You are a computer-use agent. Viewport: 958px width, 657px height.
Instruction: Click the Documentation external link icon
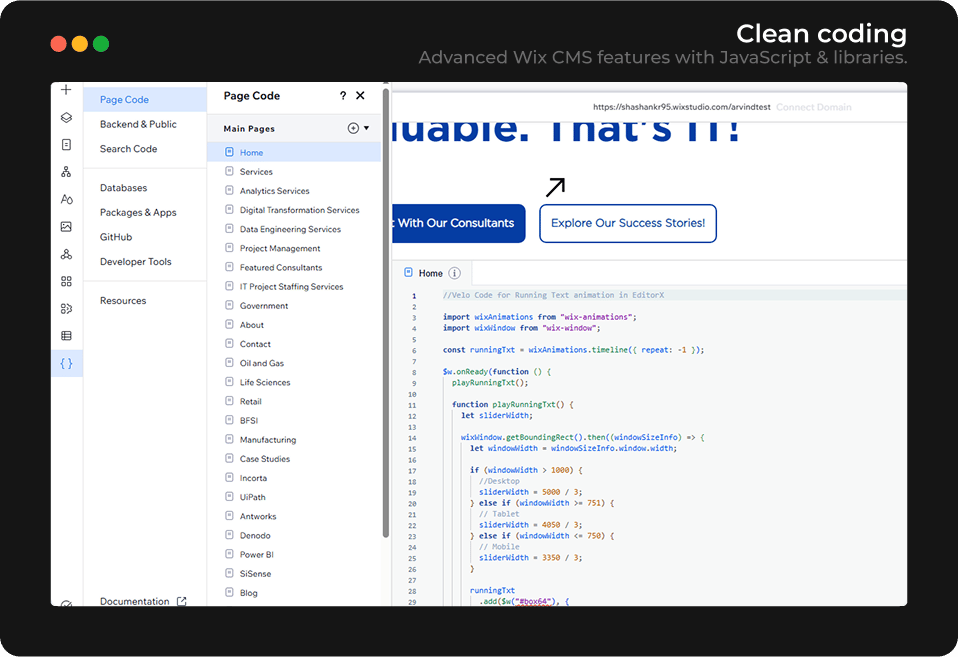181,601
